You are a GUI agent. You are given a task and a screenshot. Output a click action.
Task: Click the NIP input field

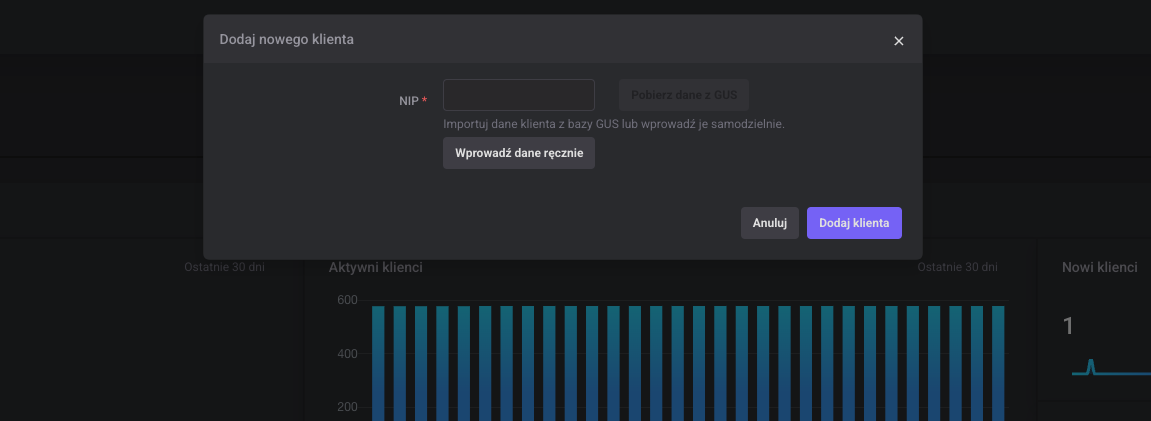518,95
